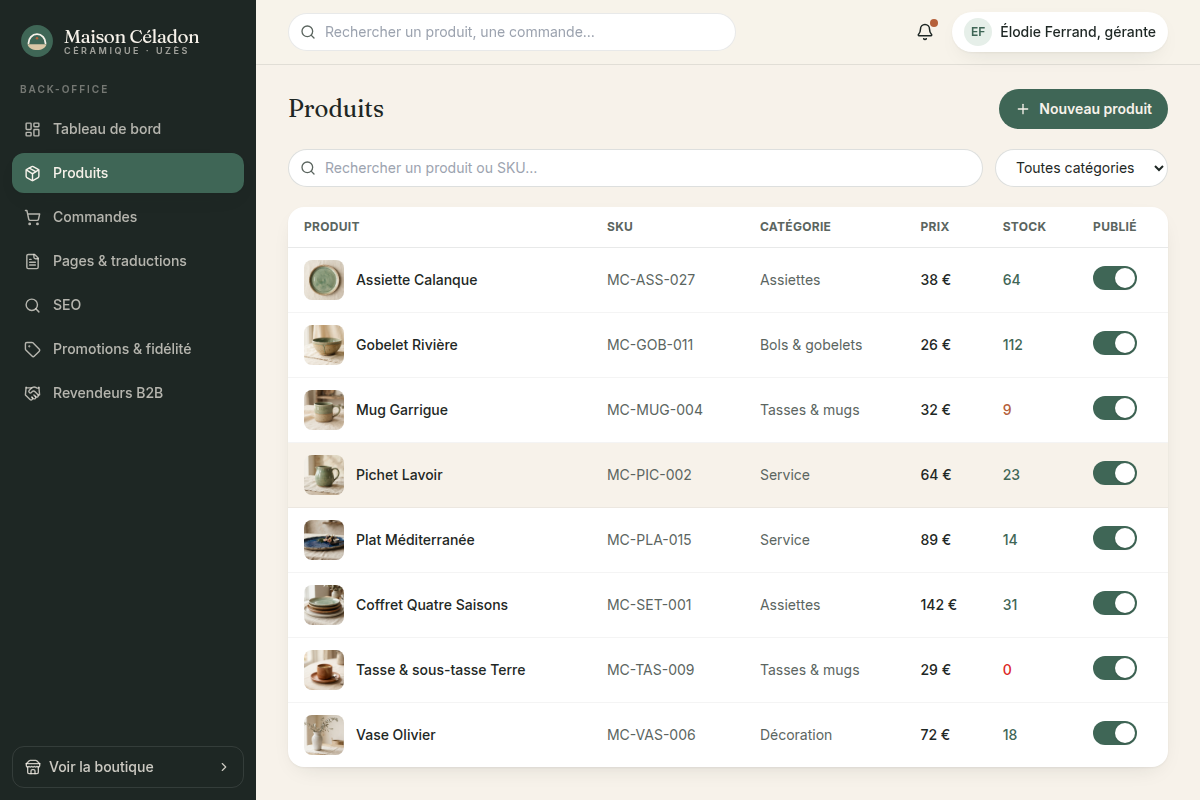Toggle Coffret Quatre Saisons published switch
This screenshot has height=800, width=1200.
point(1115,603)
